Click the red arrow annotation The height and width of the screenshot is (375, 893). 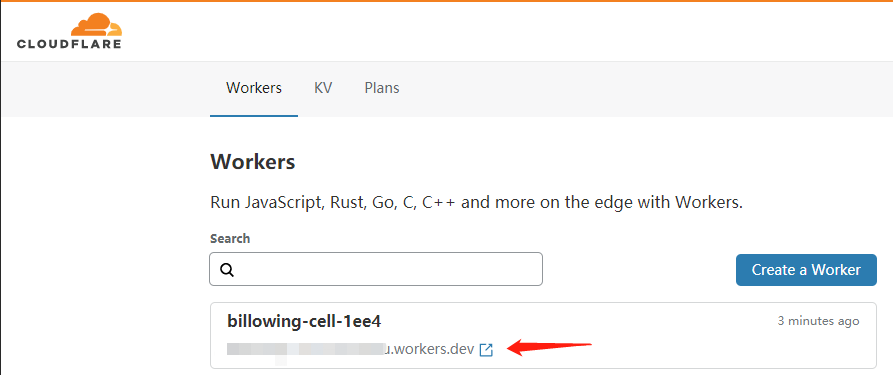[x=550, y=347]
